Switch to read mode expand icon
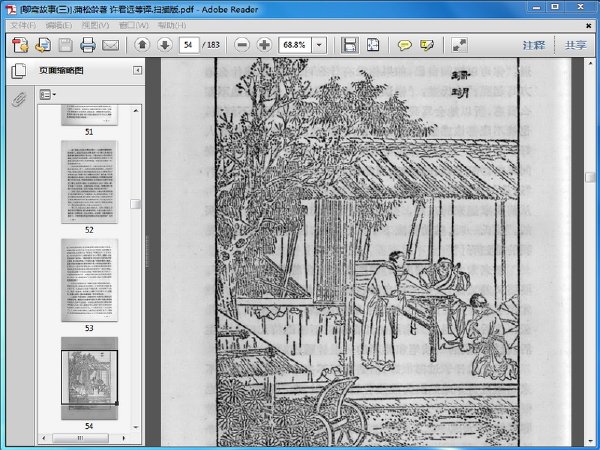The height and width of the screenshot is (450, 600). (x=459, y=45)
